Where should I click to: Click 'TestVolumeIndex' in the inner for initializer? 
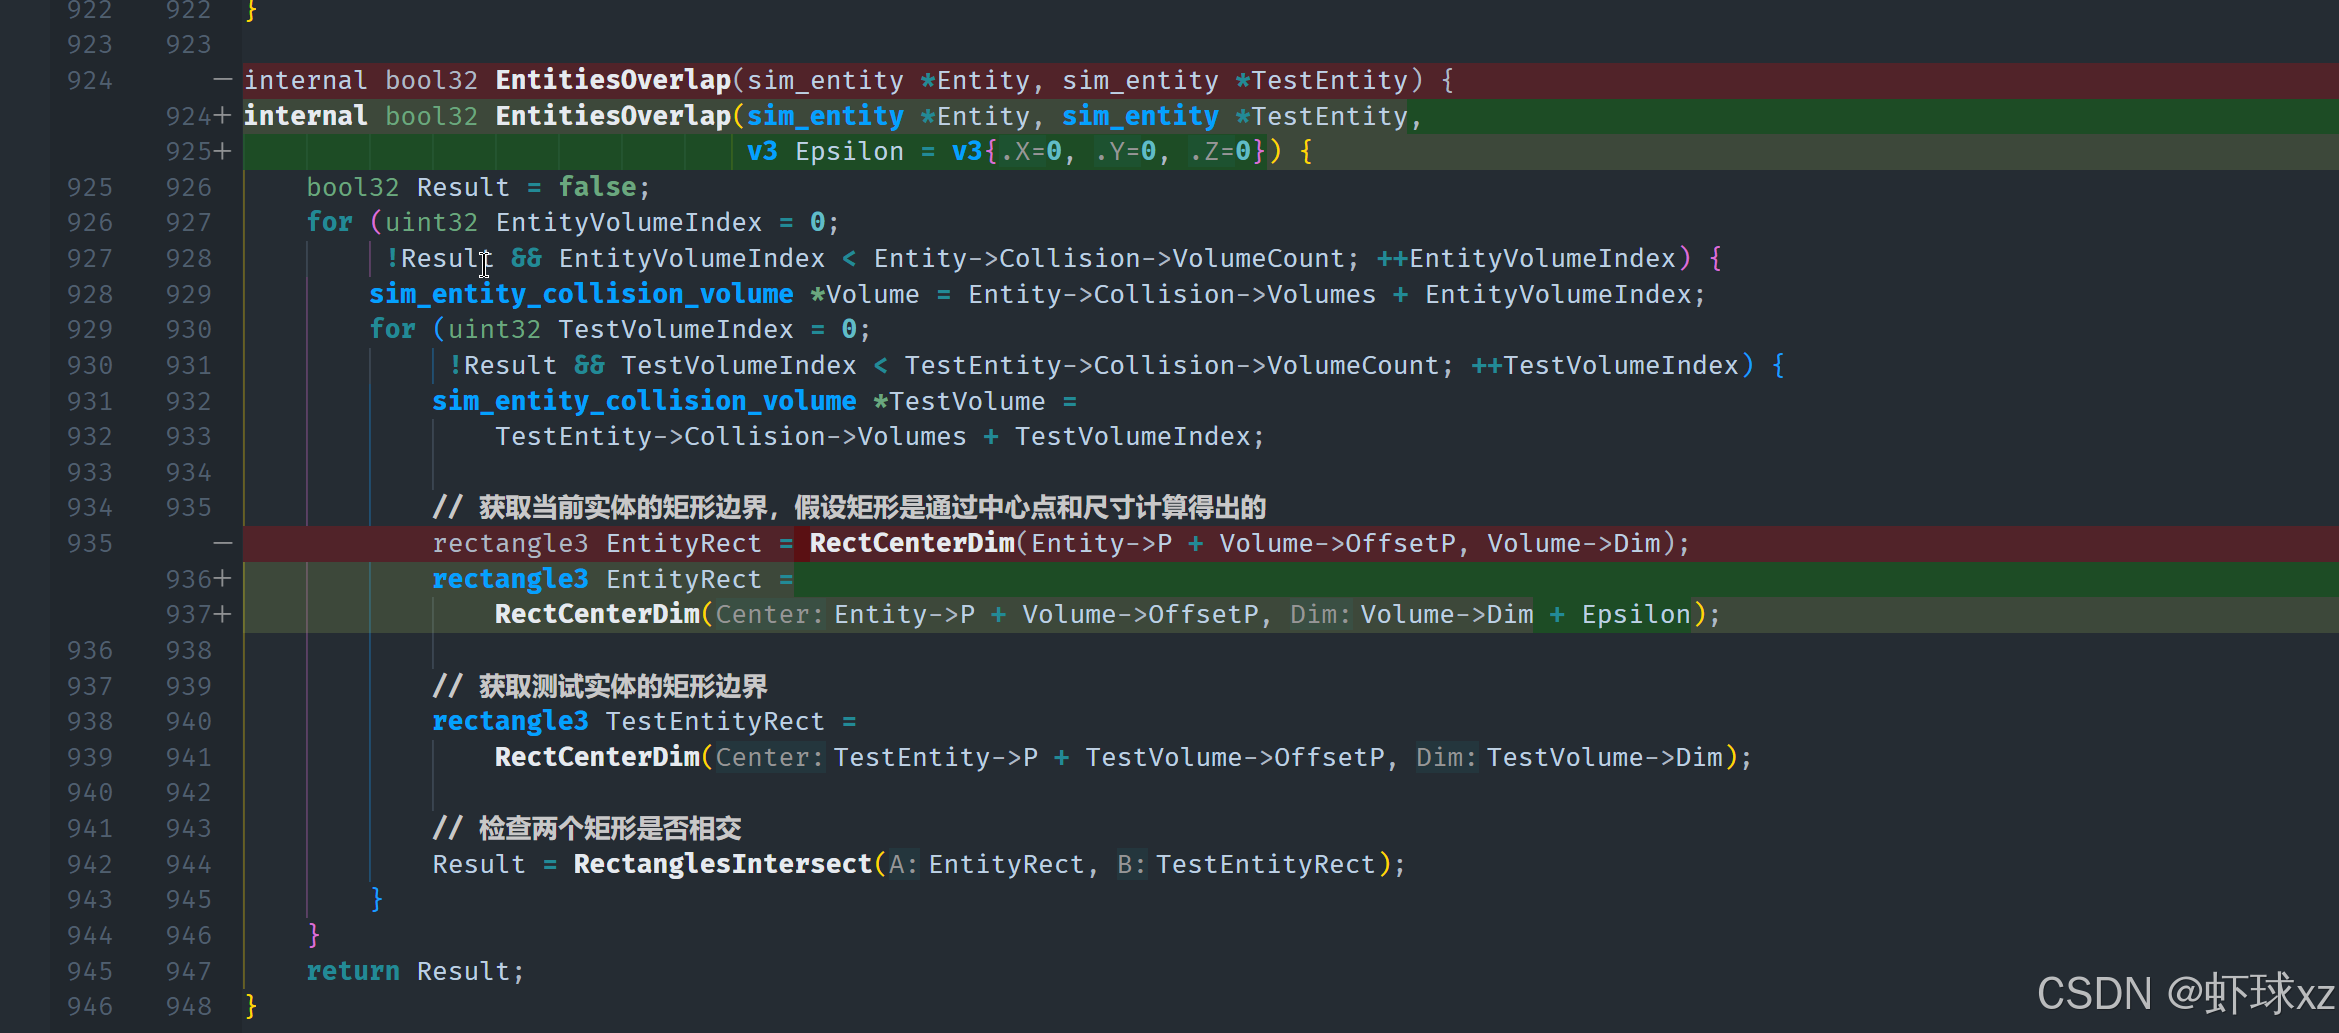tap(676, 329)
